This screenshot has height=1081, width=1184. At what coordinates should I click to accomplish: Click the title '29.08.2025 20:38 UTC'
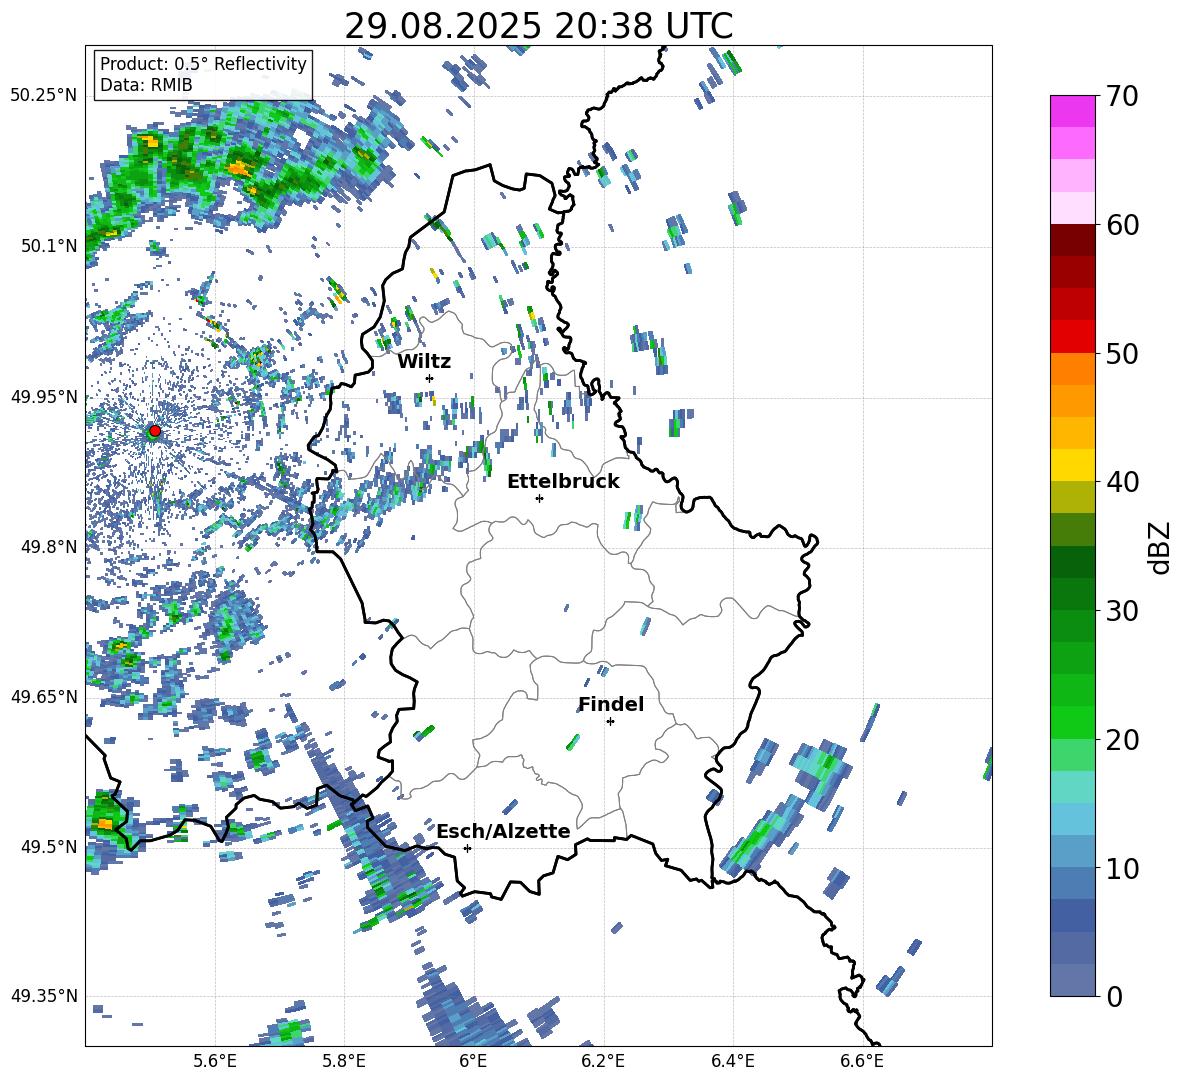[538, 26]
